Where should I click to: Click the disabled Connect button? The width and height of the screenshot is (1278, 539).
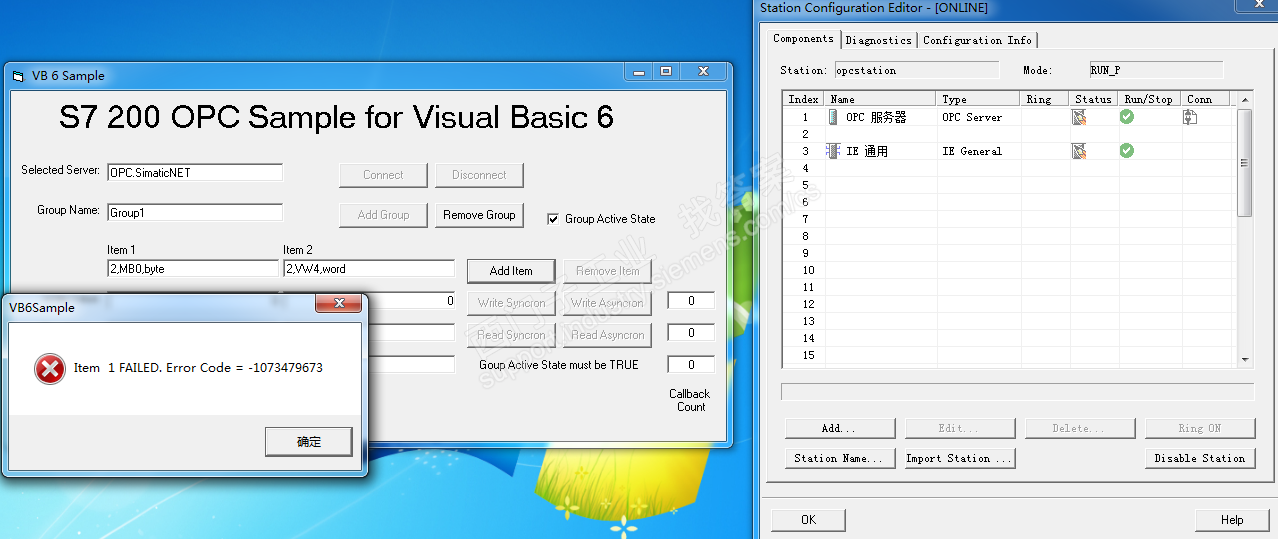383,175
